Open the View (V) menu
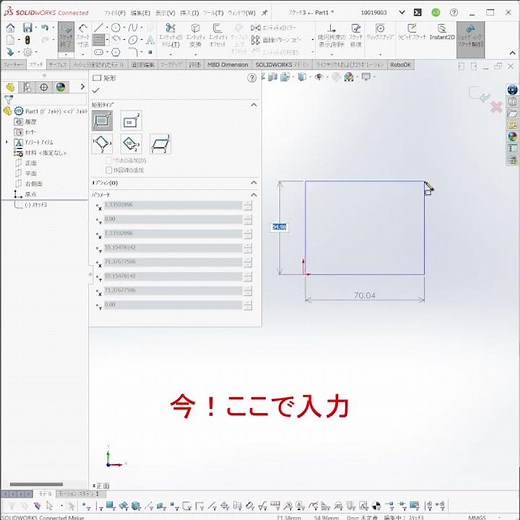 click(165, 13)
